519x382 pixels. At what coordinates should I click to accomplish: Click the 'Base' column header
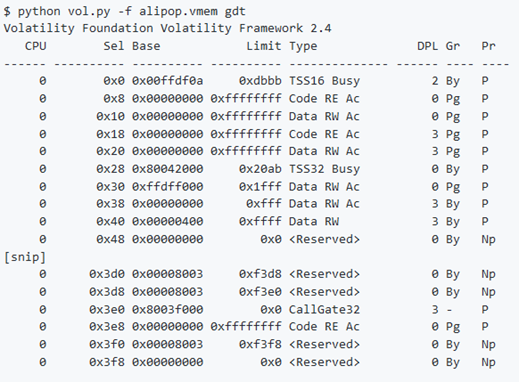[146, 46]
